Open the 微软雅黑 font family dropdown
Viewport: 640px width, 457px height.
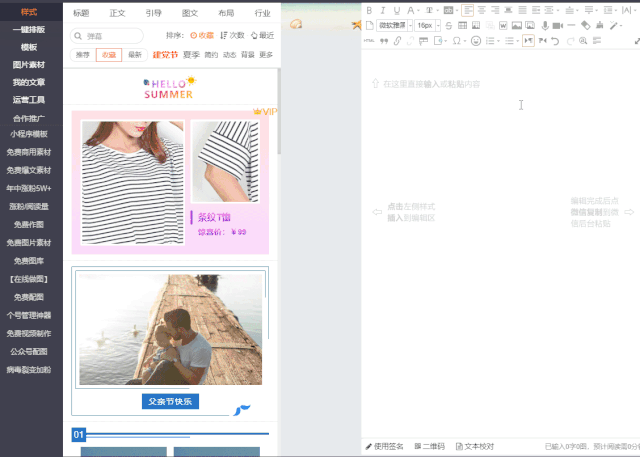[395, 25]
